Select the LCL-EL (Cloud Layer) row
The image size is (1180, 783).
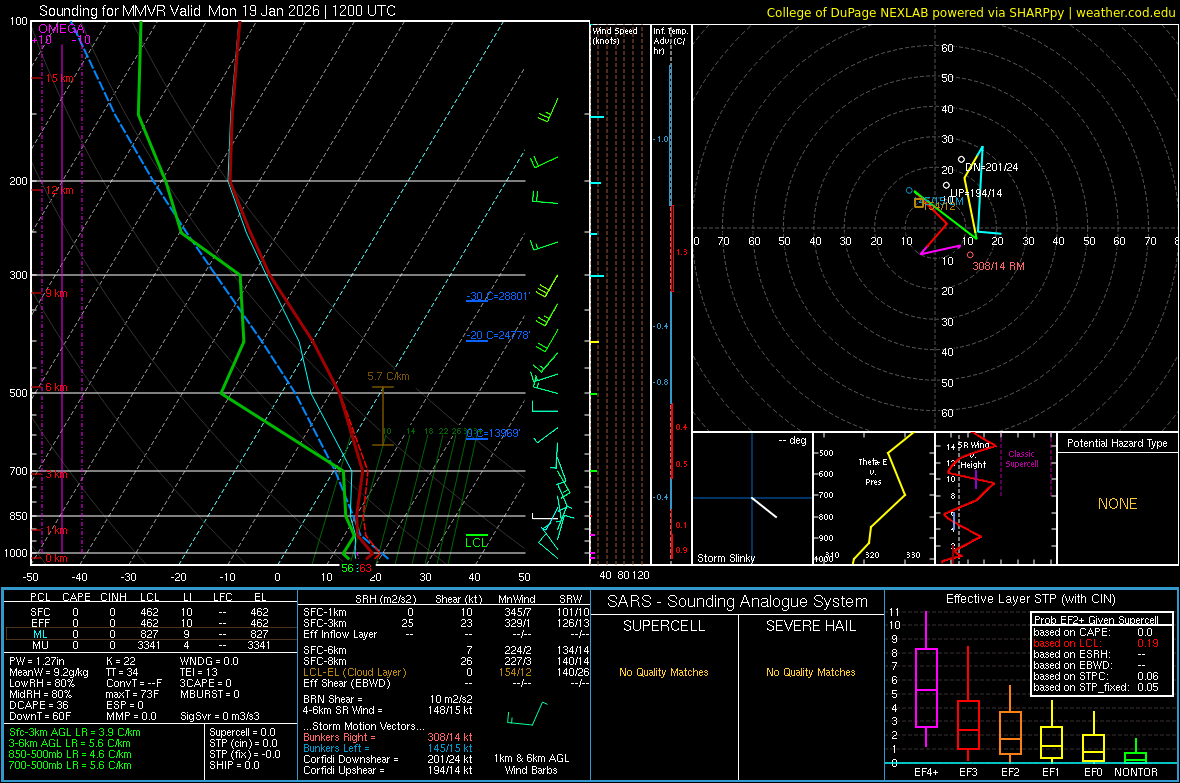point(446,672)
